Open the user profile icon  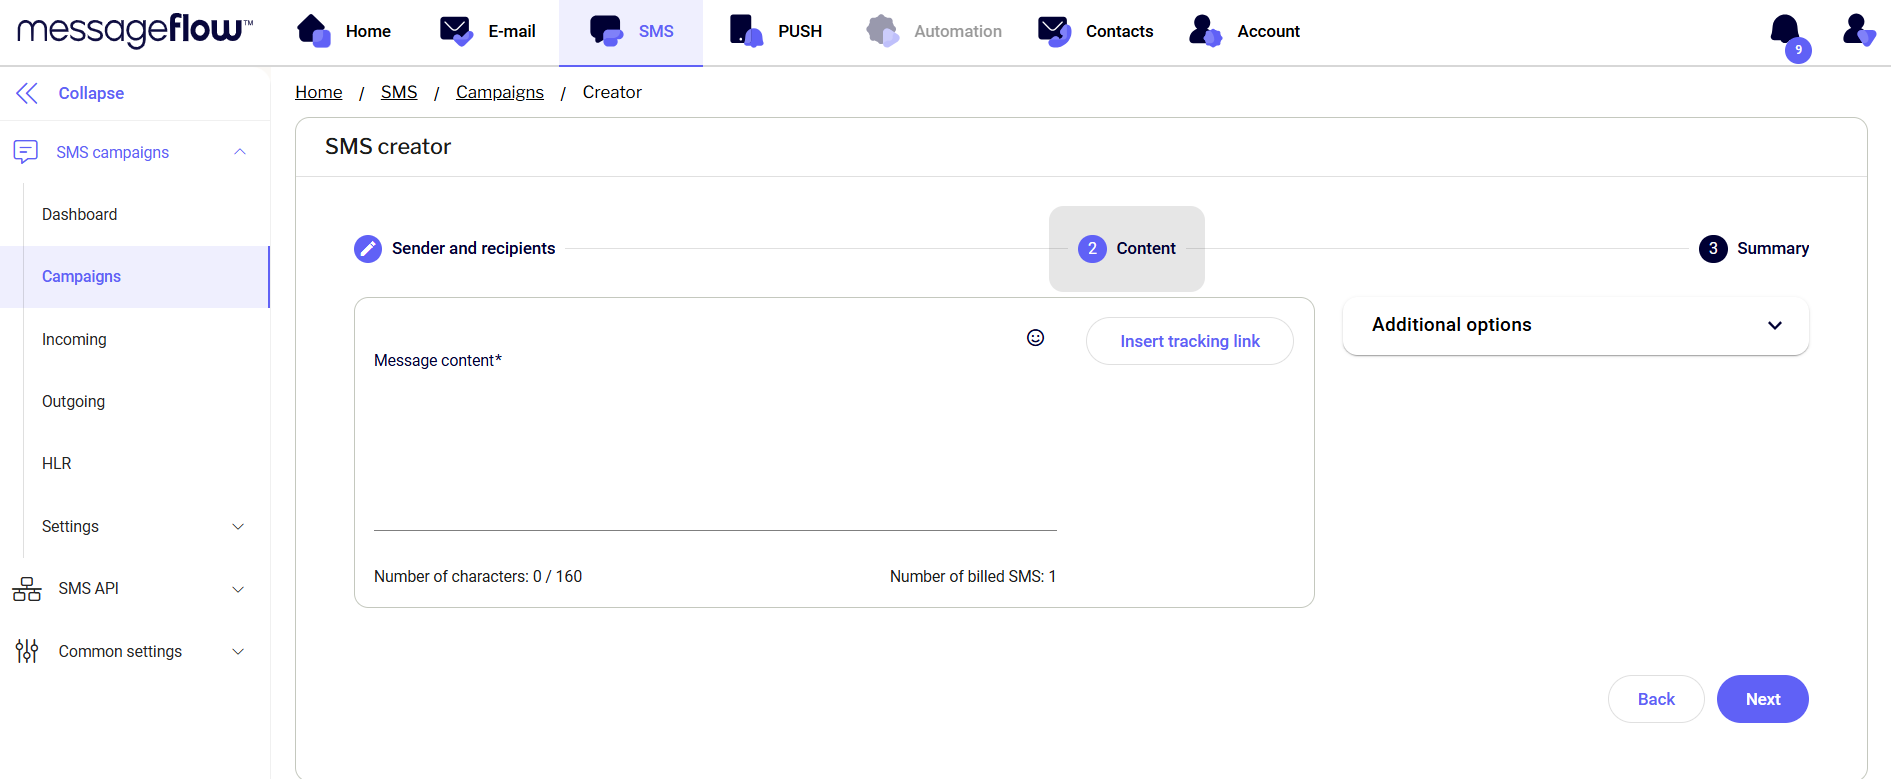pyautogui.click(x=1858, y=30)
